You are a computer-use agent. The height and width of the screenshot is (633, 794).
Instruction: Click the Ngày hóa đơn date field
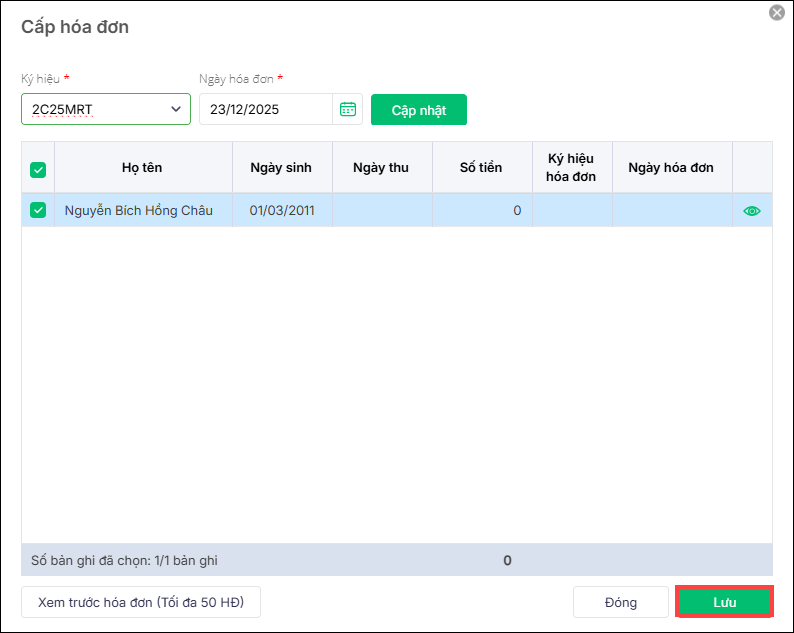tap(265, 109)
